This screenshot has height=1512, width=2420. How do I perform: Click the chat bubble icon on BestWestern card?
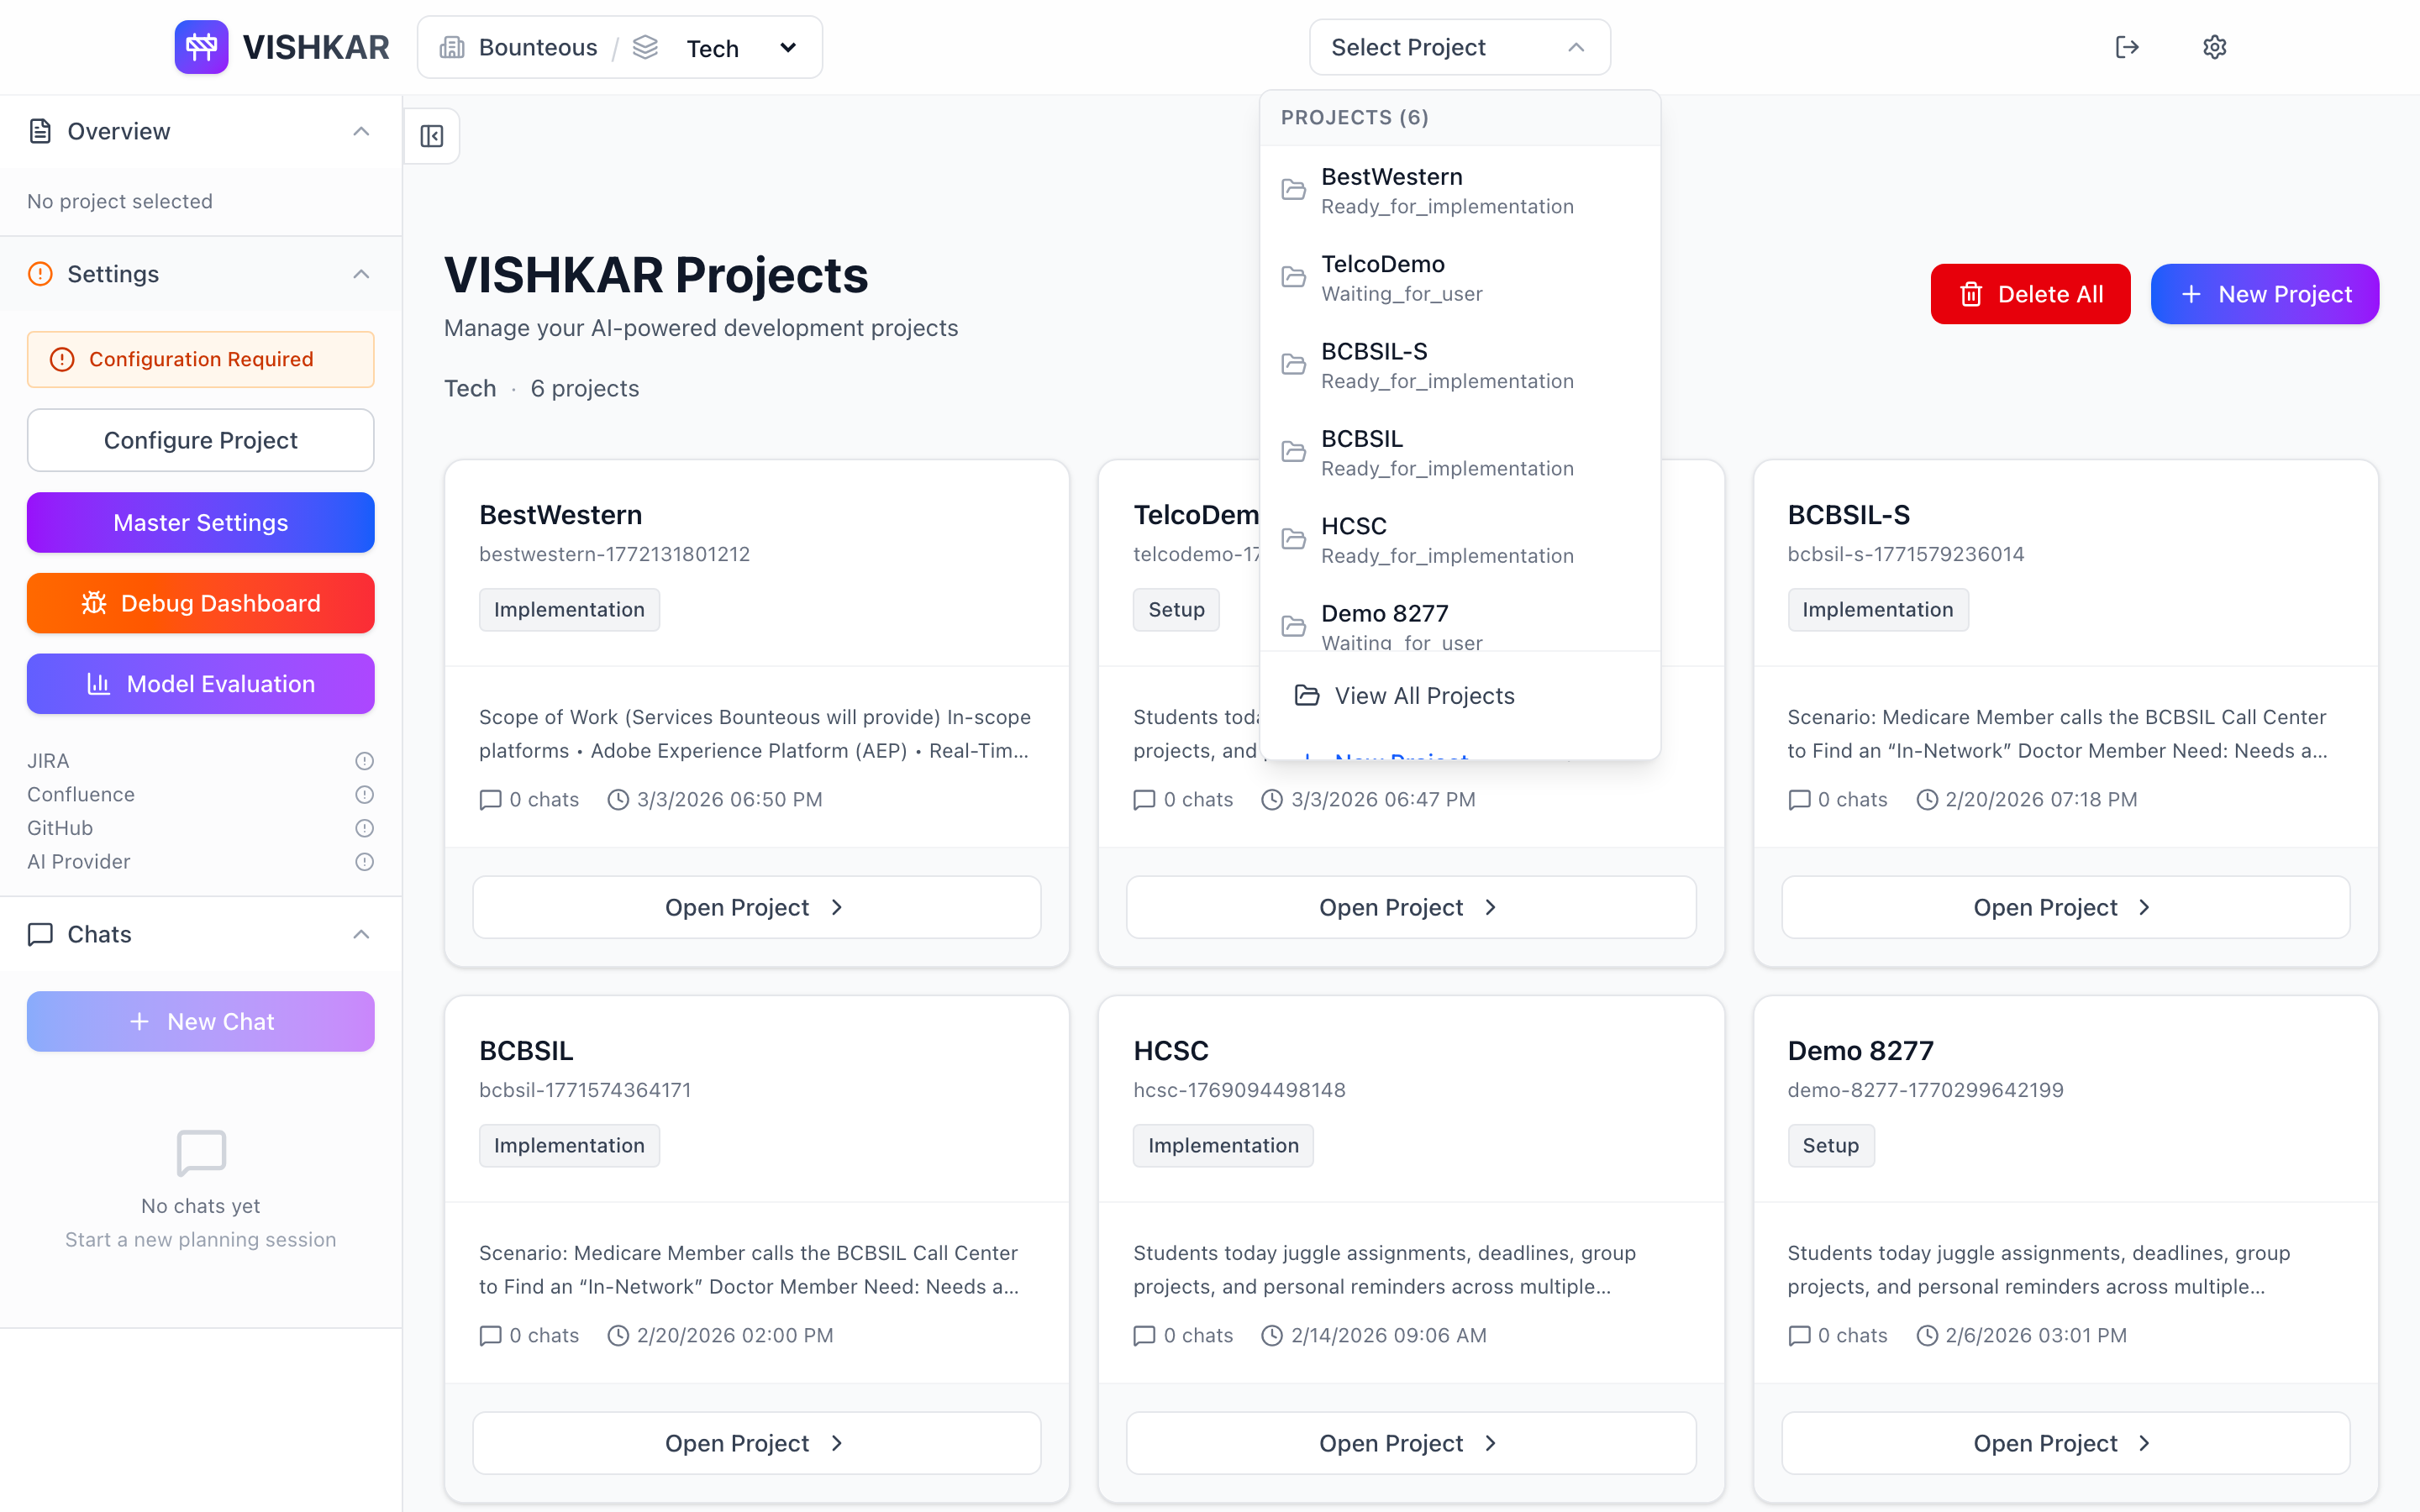pyautogui.click(x=489, y=799)
